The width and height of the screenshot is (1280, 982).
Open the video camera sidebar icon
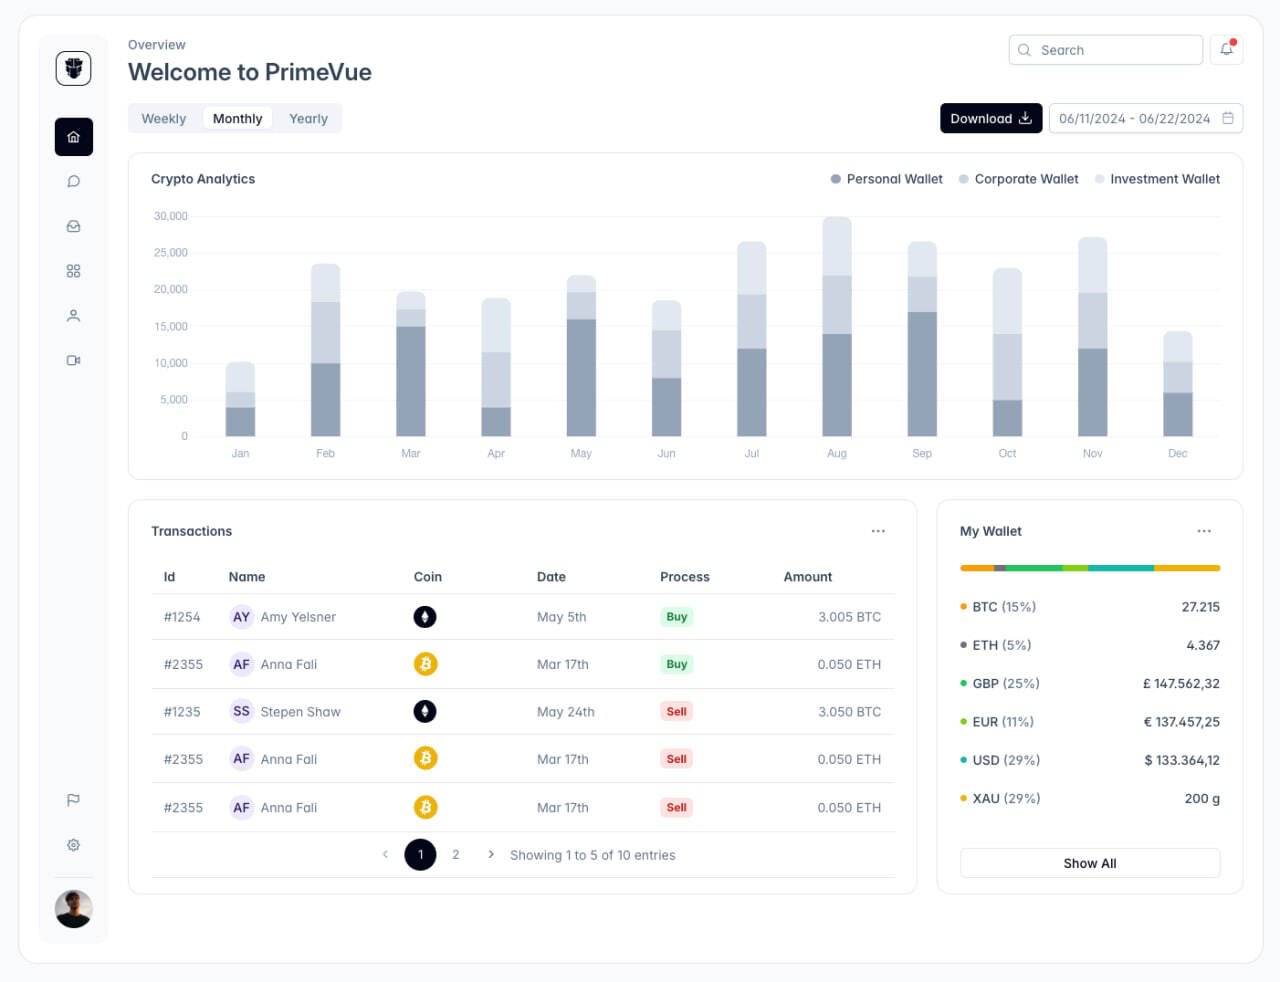(73, 360)
